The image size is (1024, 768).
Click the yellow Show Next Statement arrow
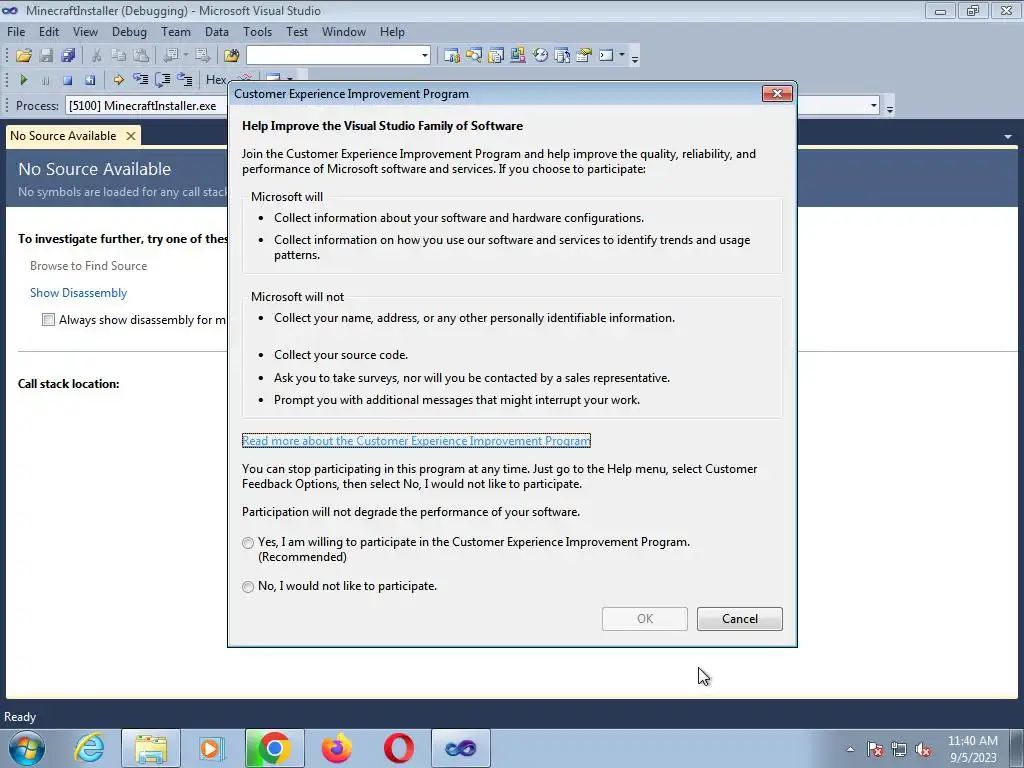point(118,80)
